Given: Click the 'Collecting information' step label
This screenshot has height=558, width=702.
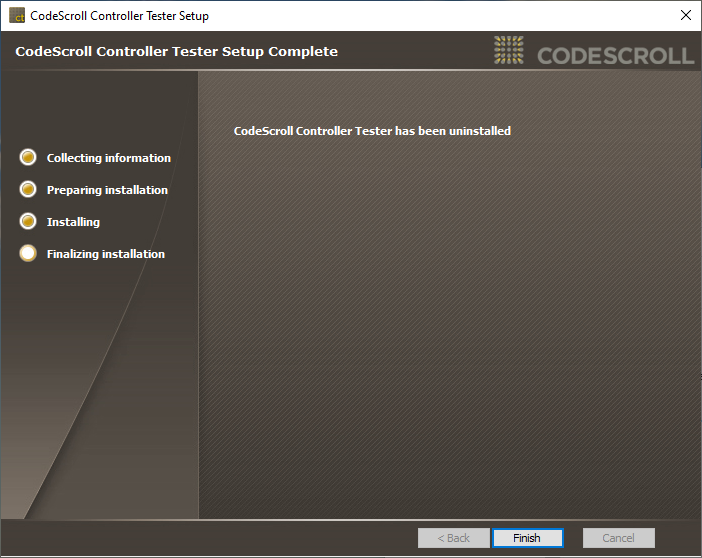Looking at the screenshot, I should pyautogui.click(x=109, y=158).
